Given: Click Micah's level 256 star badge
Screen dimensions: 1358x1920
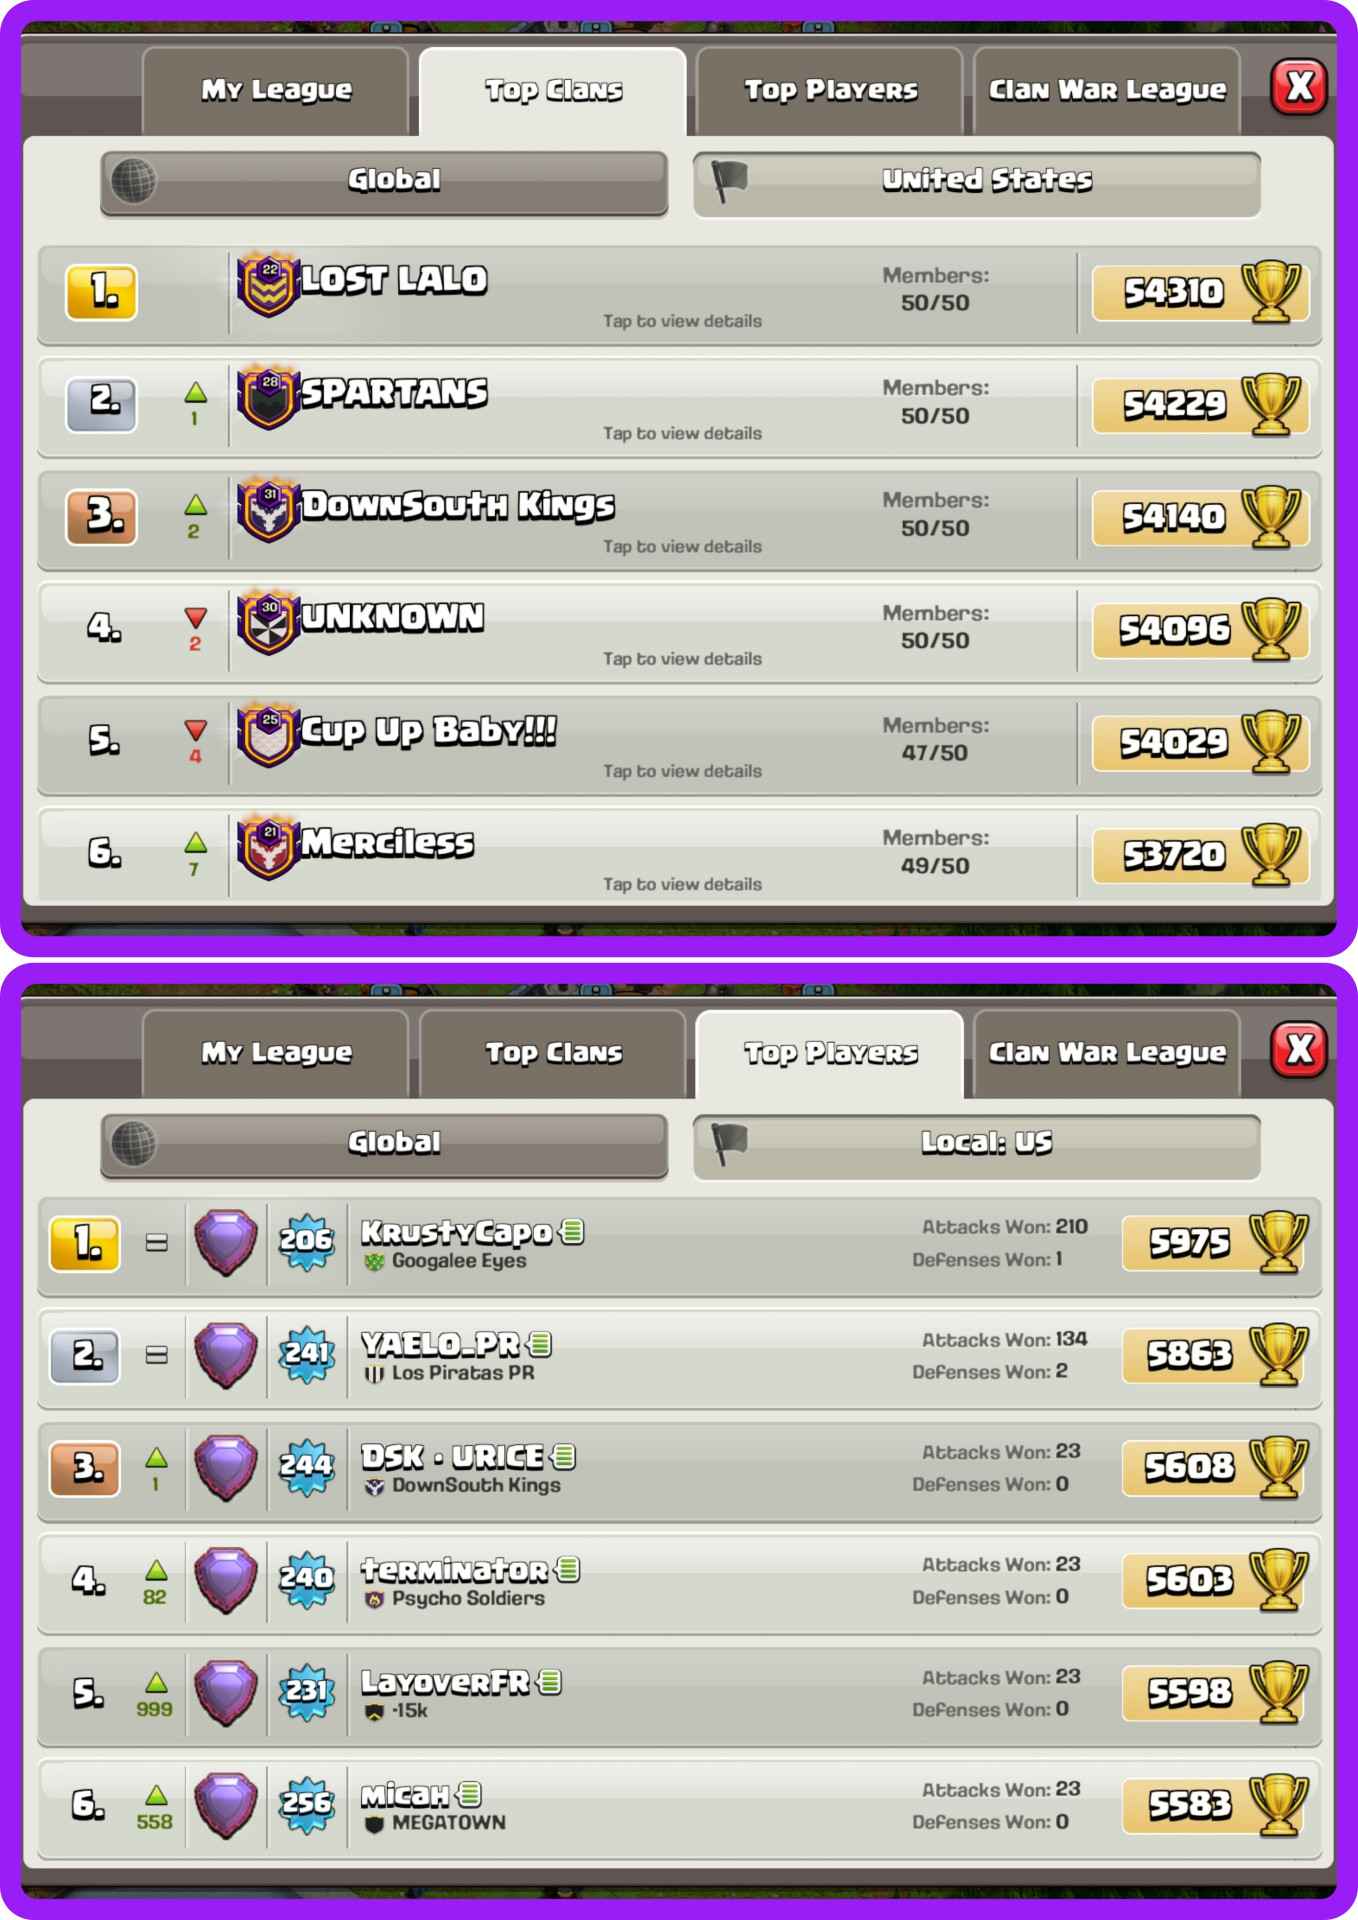Looking at the screenshot, I should pyautogui.click(x=306, y=1805).
